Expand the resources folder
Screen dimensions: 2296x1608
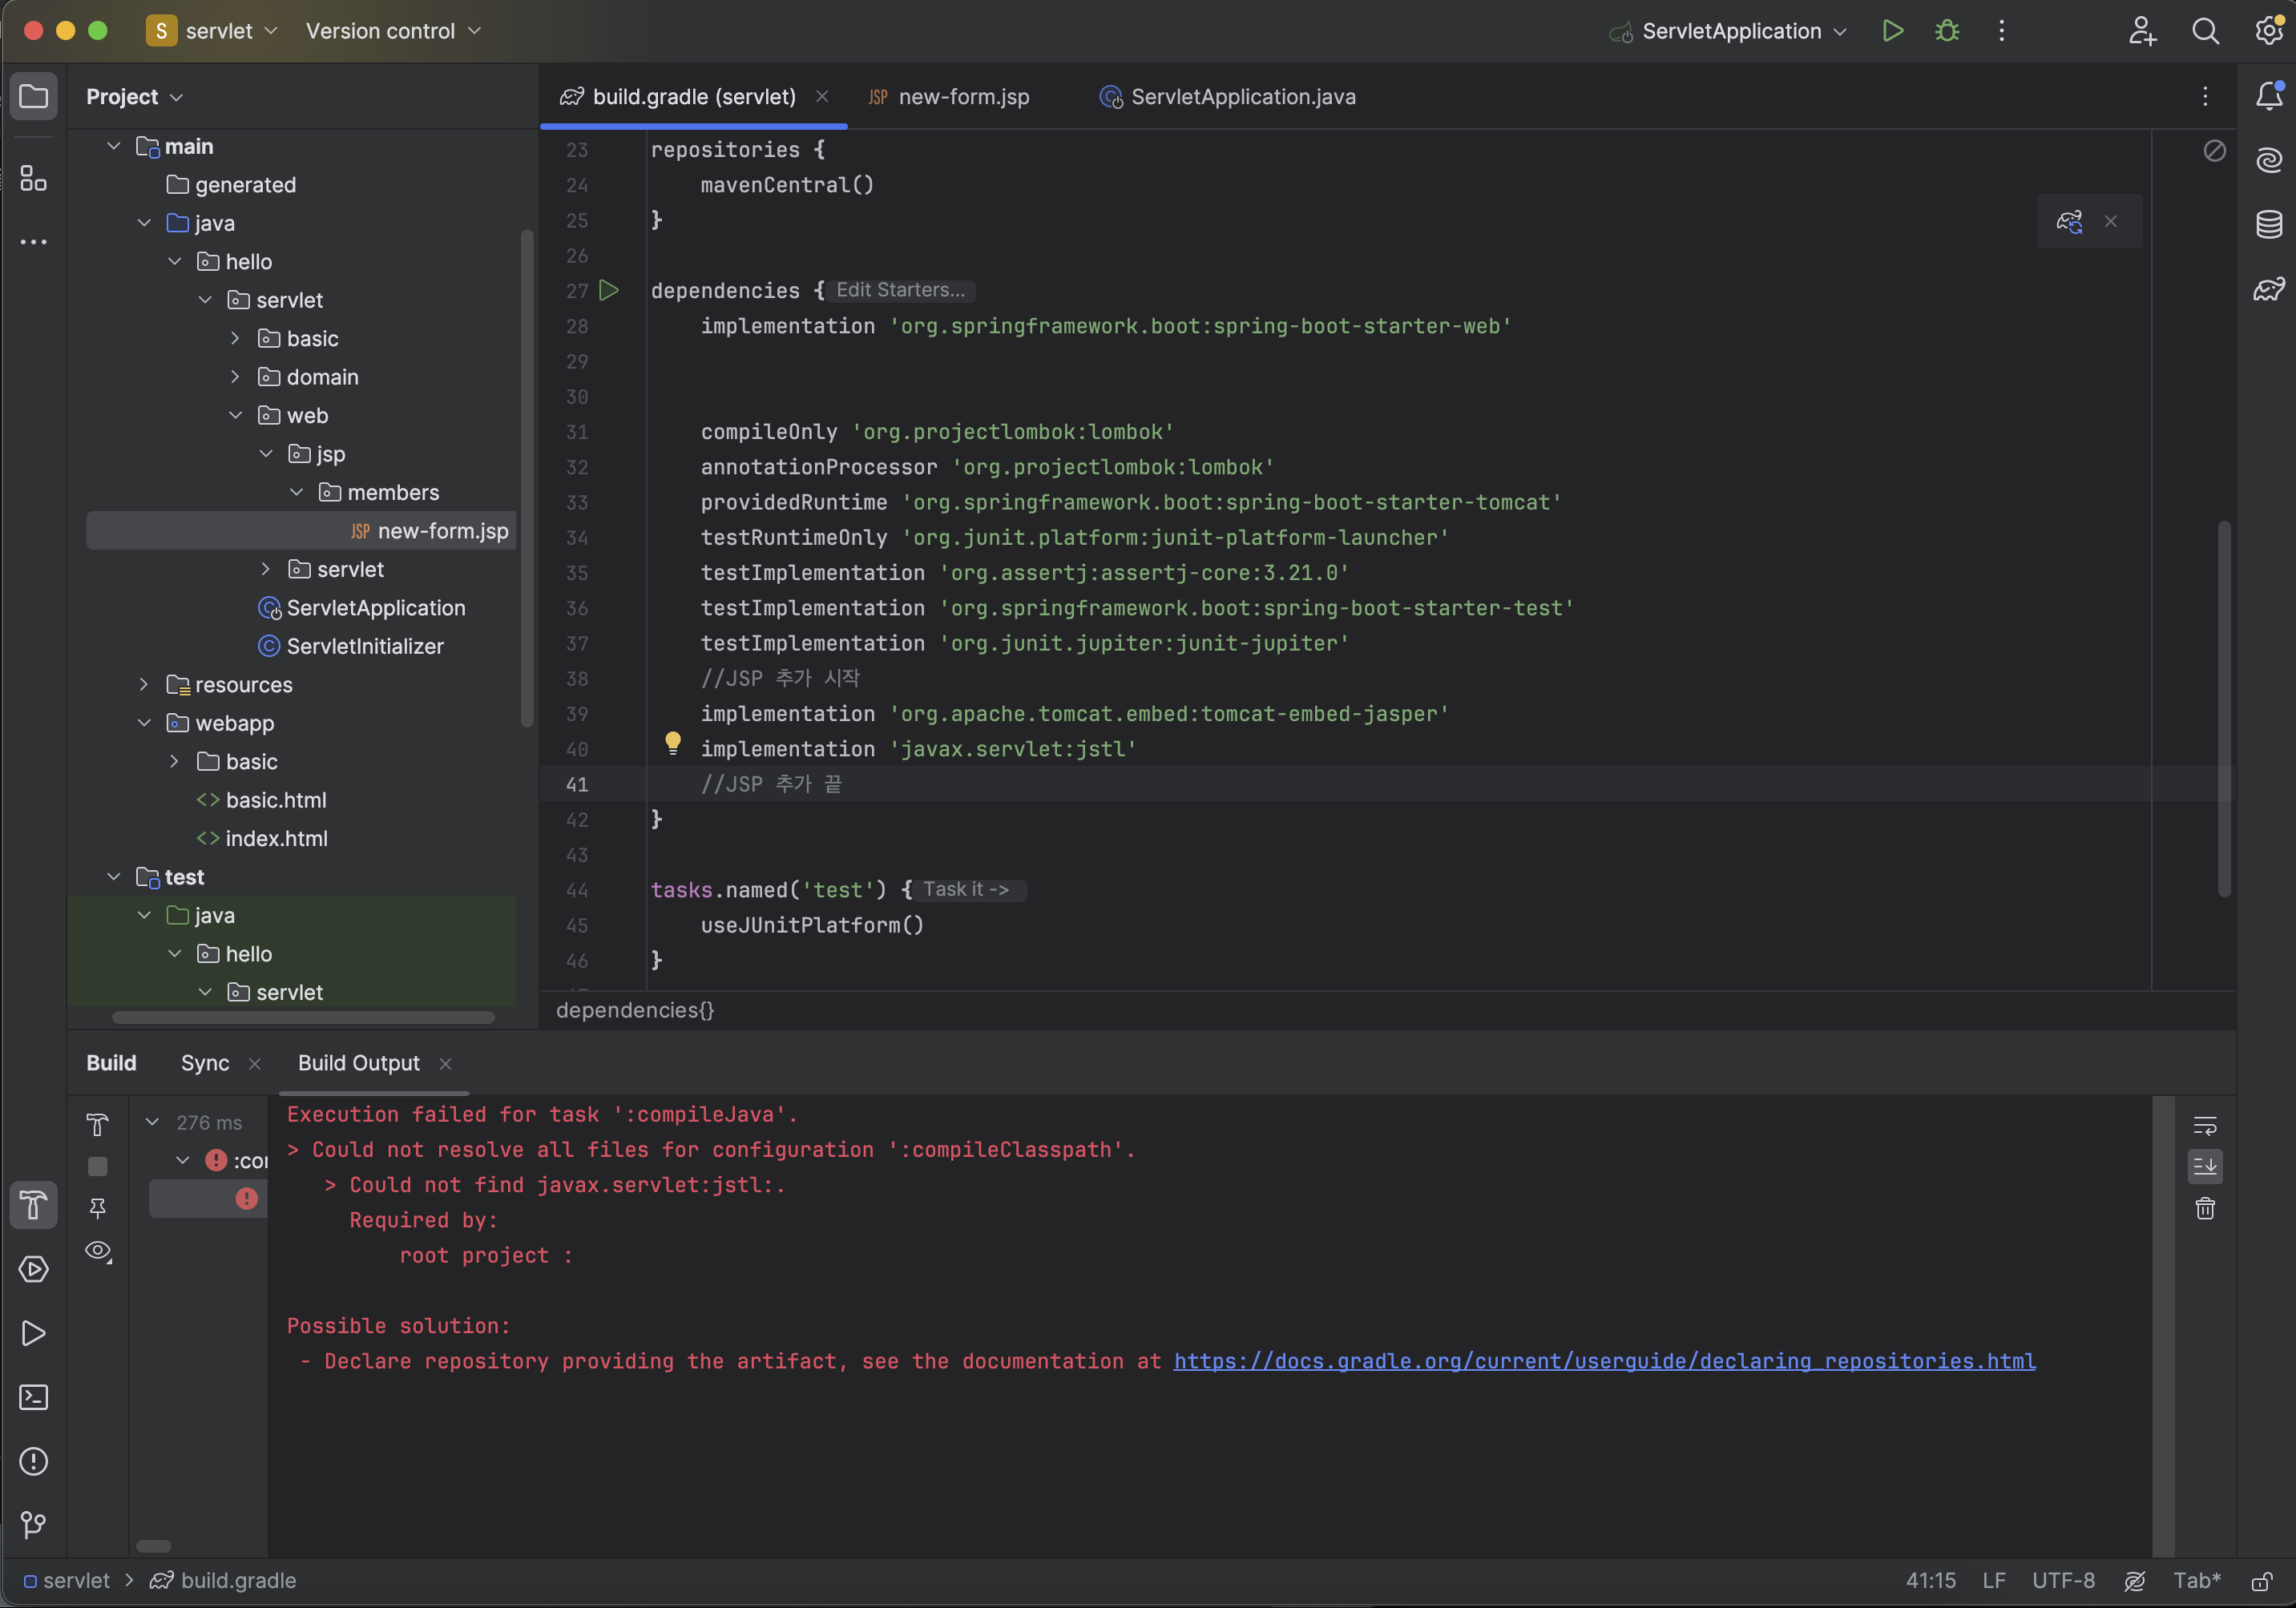[144, 684]
